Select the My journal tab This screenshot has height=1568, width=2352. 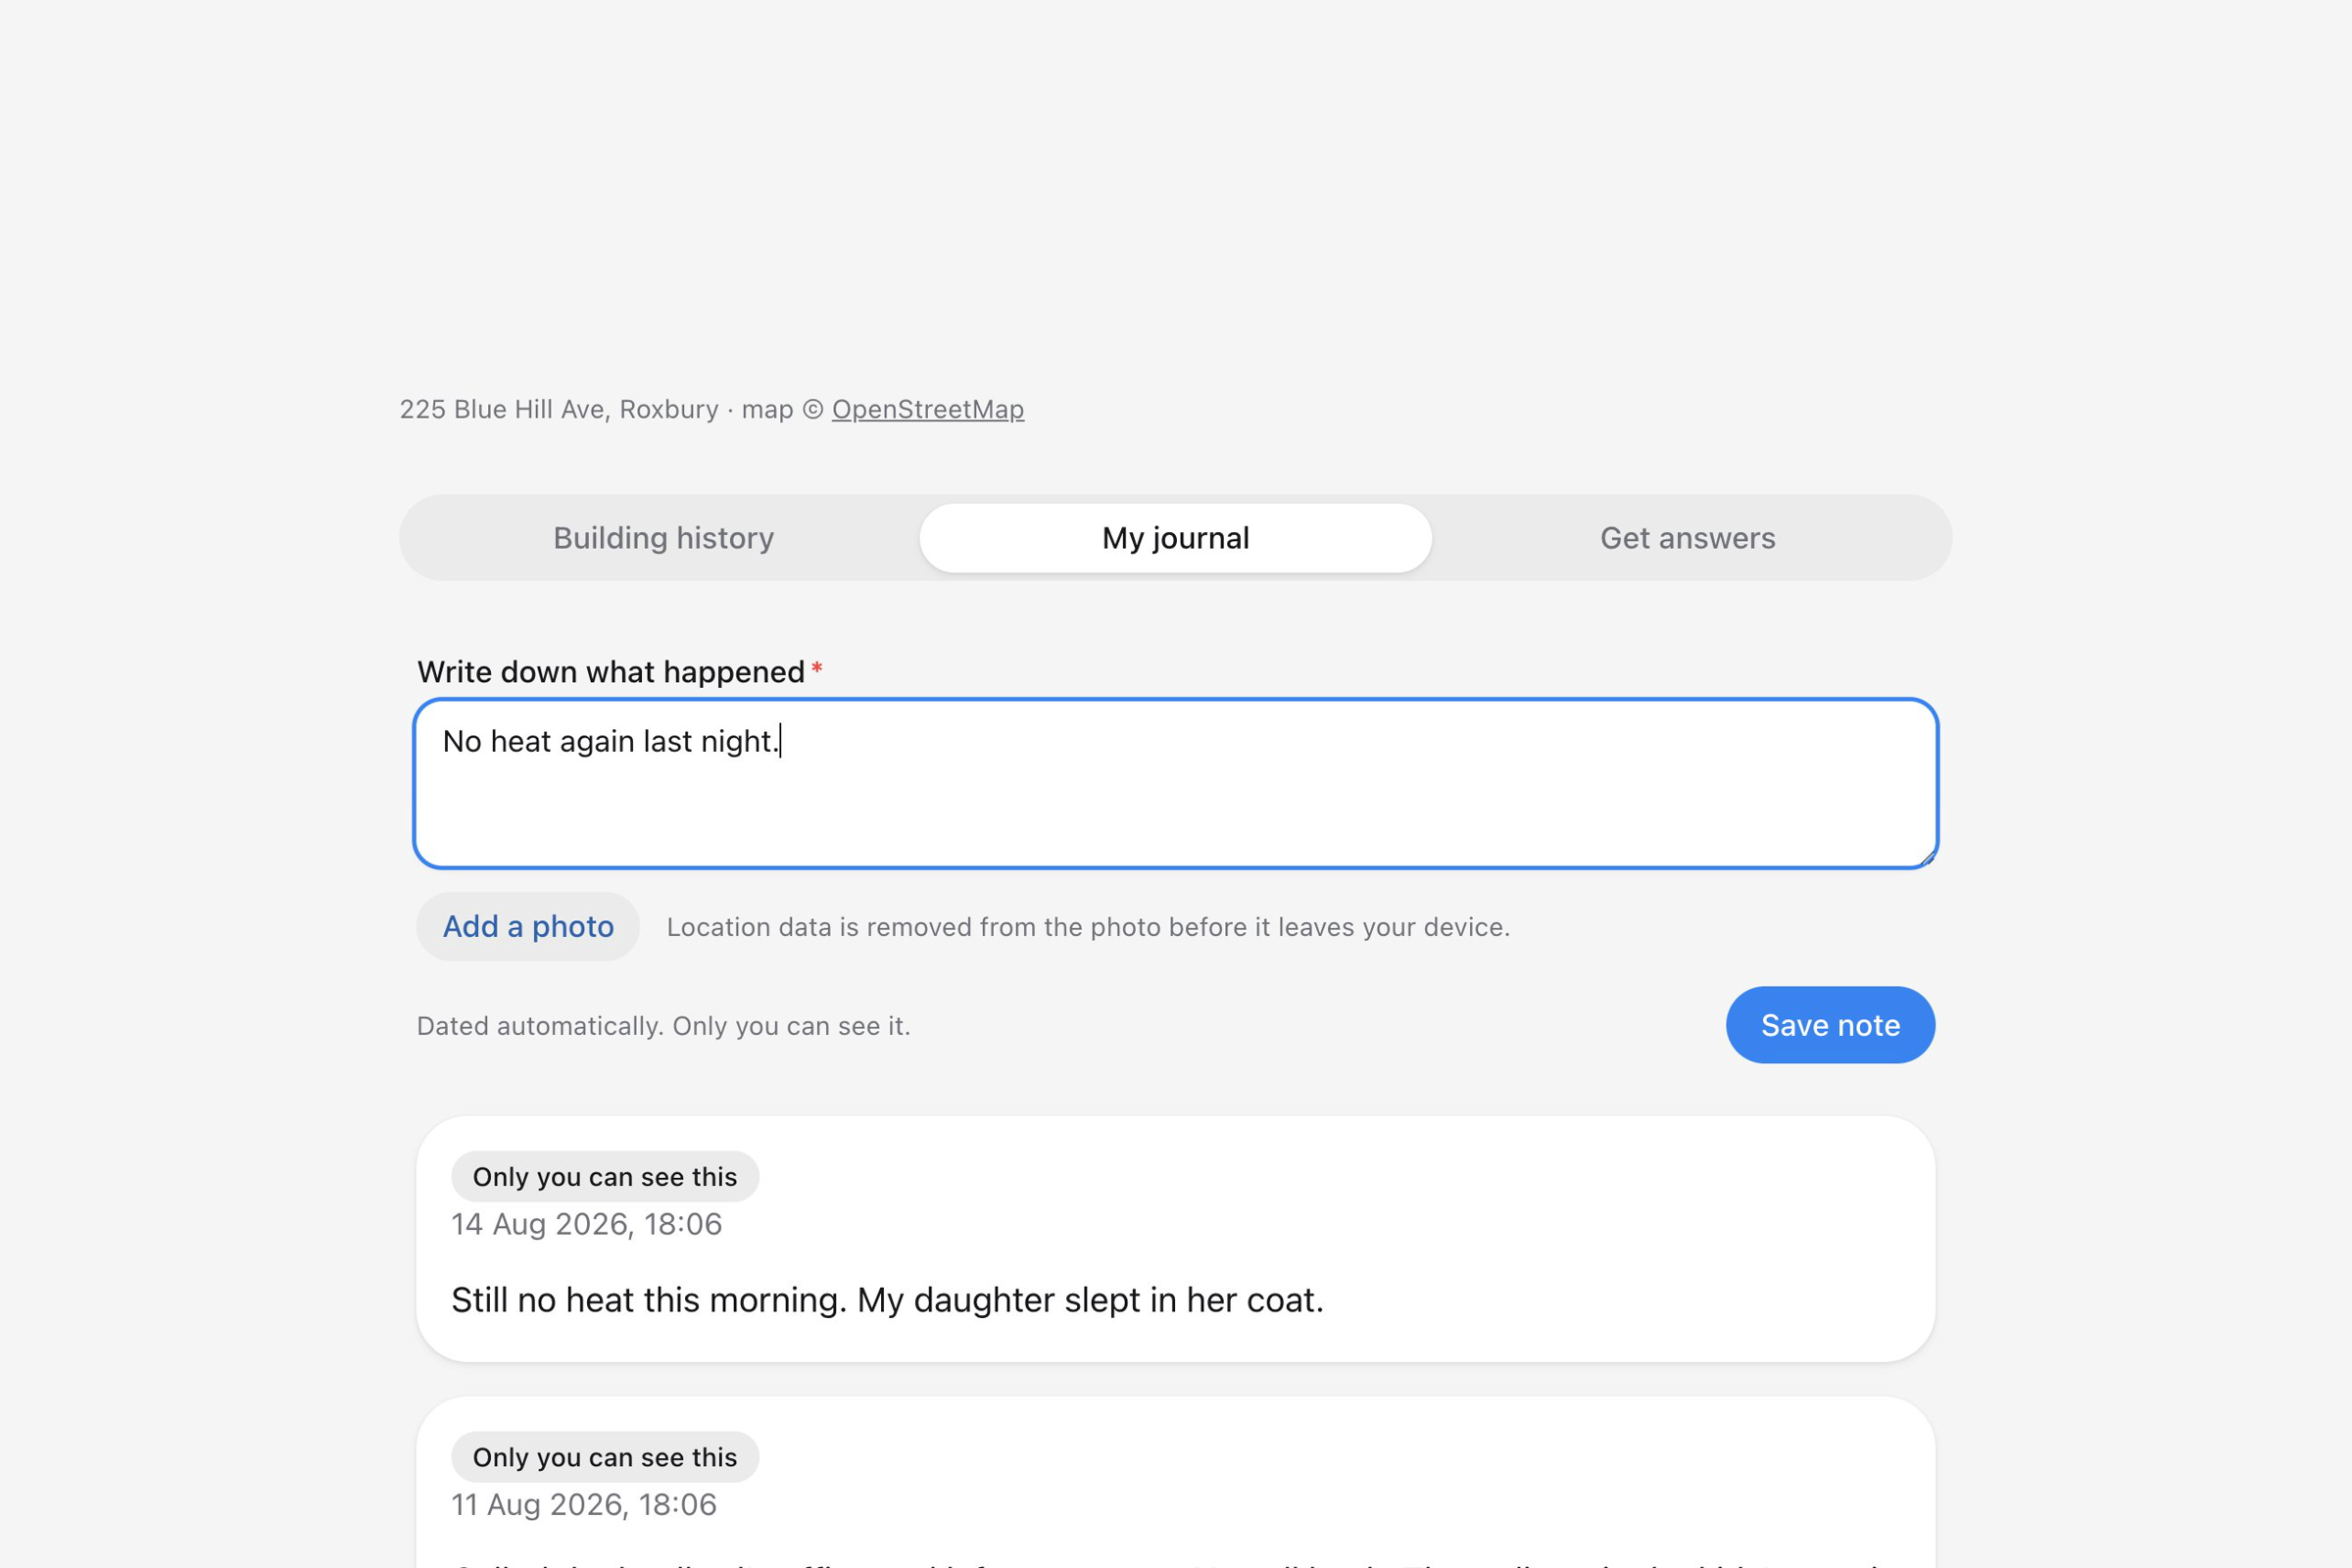(1176, 538)
